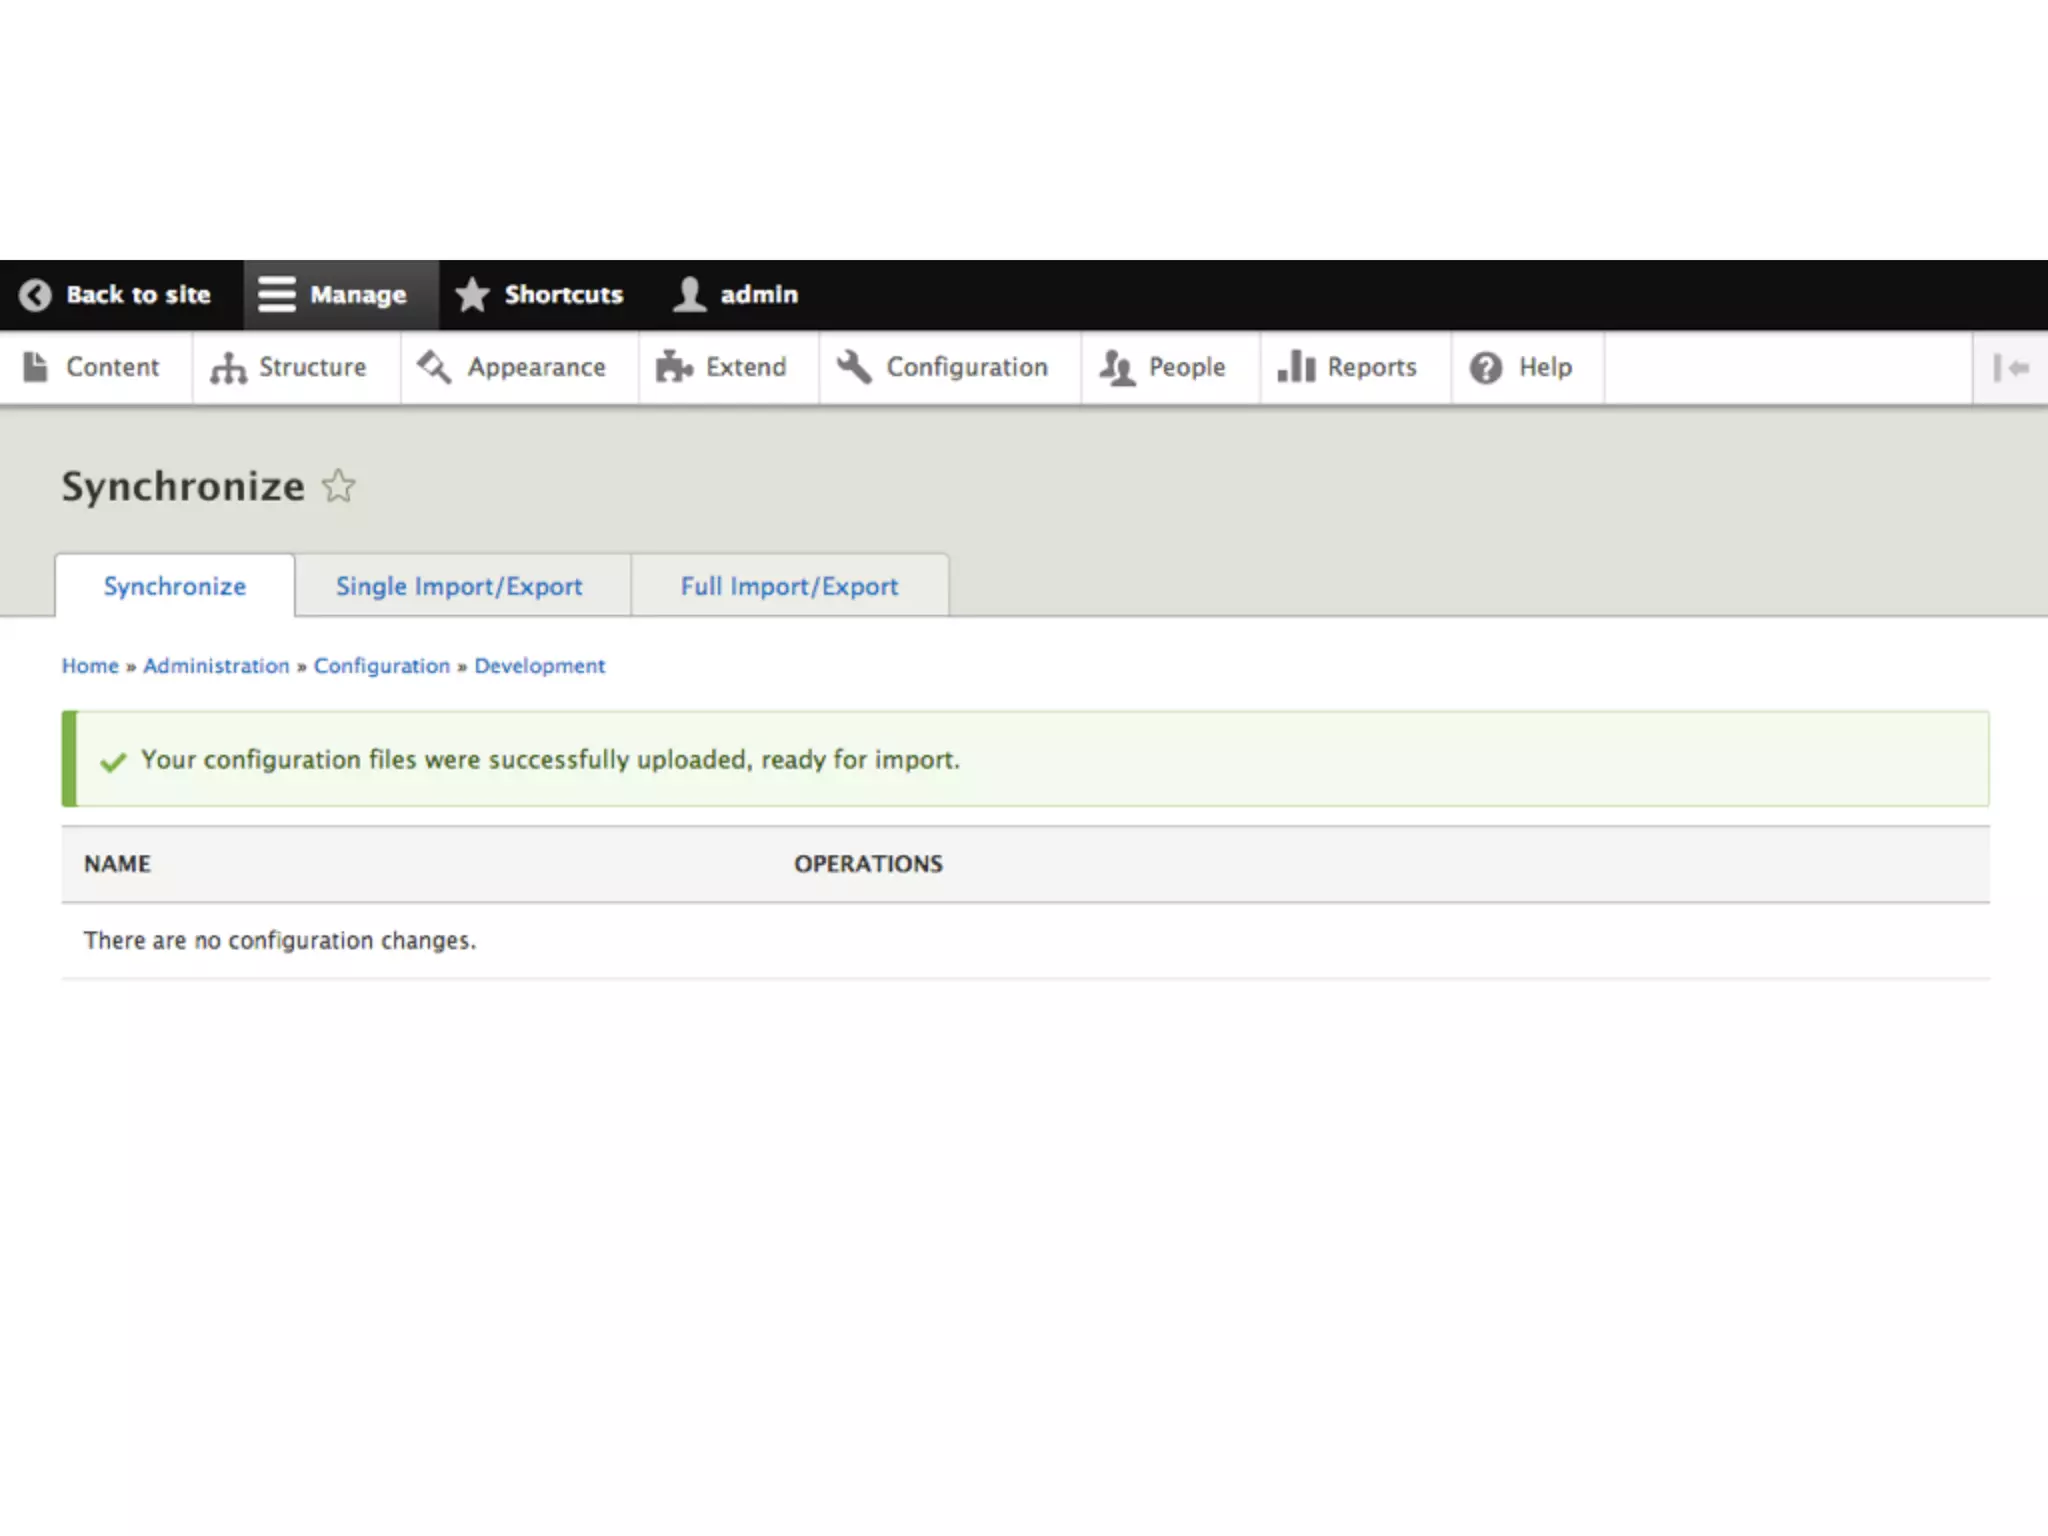
Task: Select the Synchronize tab
Action: 175,586
